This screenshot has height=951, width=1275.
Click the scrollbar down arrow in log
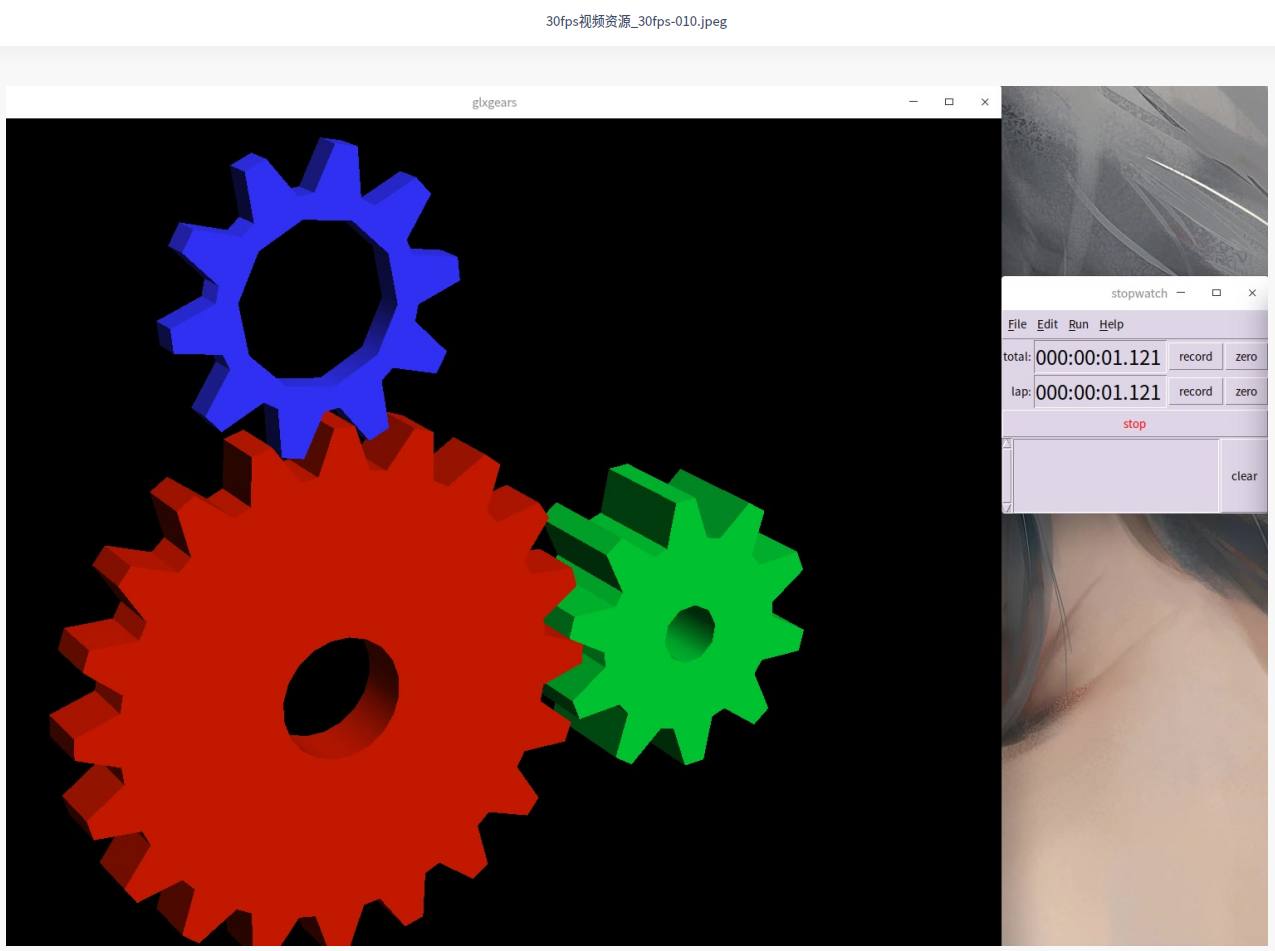tap(1007, 508)
